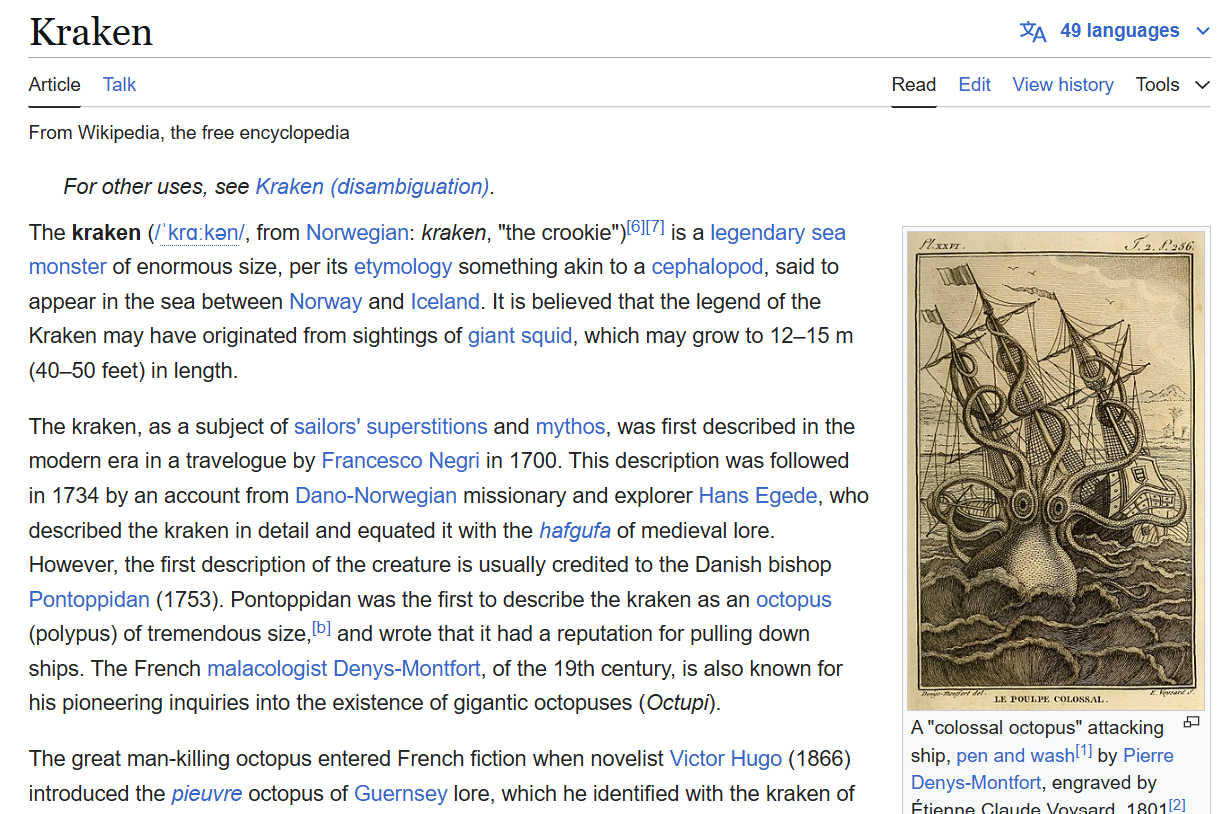Viewport: 1221px width, 814px height.
Task: Click the Kraken page heading
Action: pyautogui.click(x=91, y=32)
